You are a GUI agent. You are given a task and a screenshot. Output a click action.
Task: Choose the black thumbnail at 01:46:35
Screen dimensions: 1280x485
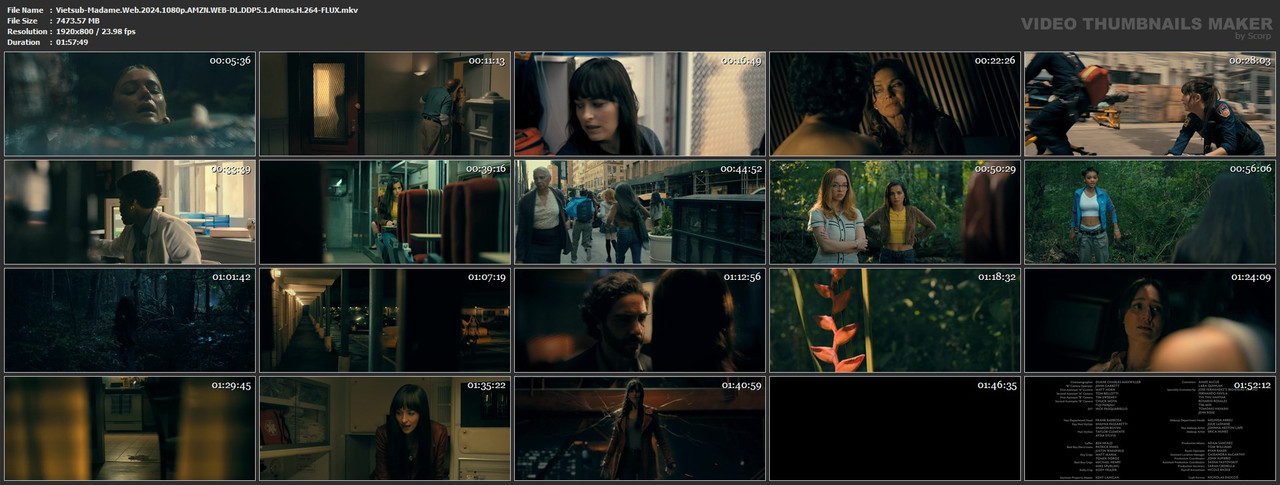click(x=895, y=428)
